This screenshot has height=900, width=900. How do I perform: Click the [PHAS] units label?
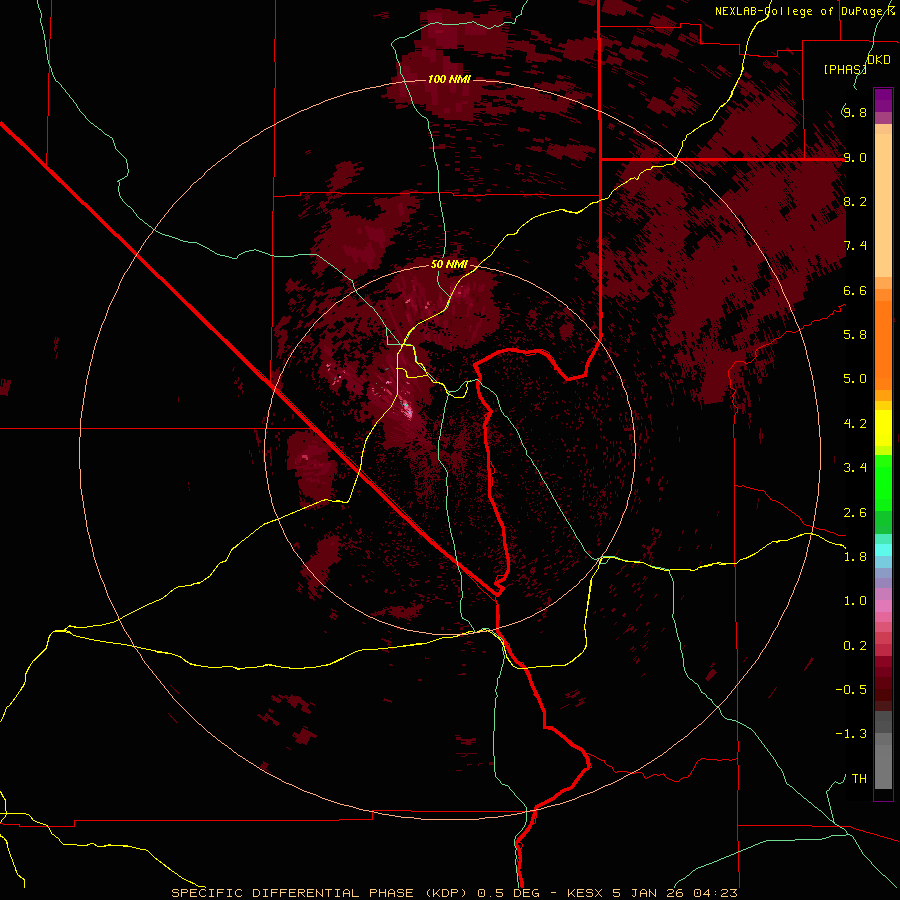845,69
